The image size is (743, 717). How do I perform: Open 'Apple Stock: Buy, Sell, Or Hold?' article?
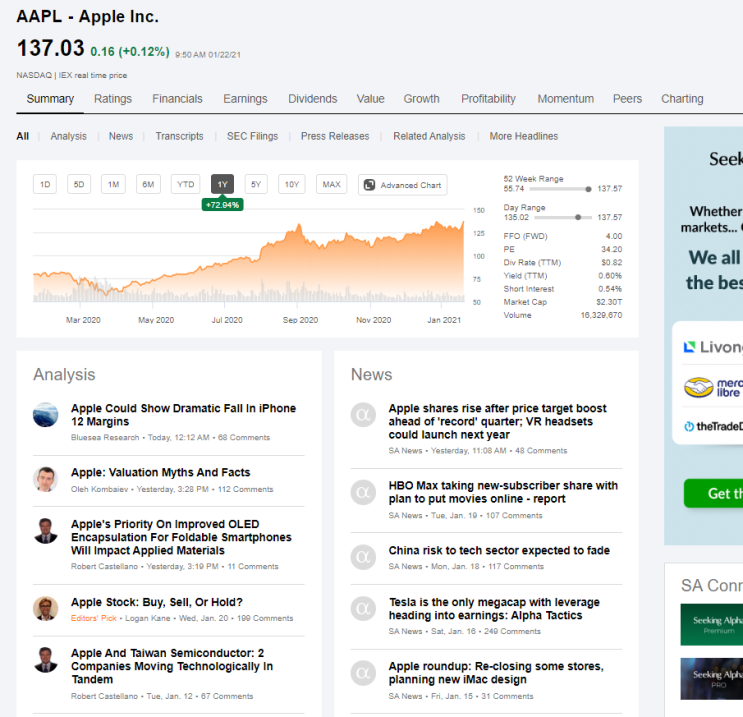click(x=157, y=602)
